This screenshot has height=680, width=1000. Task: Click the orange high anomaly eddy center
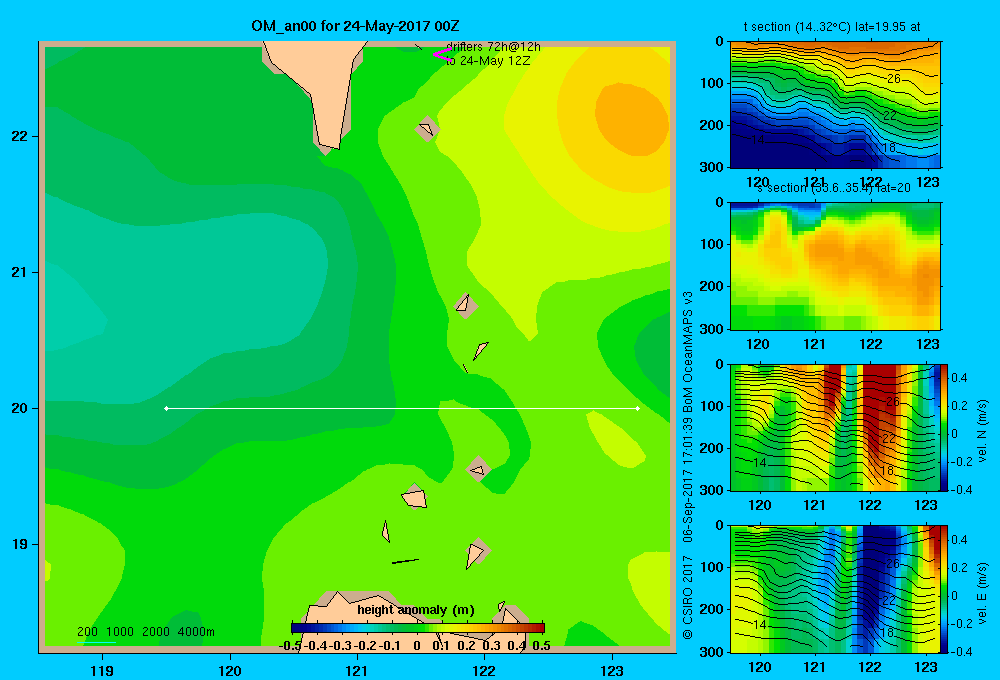(631, 119)
